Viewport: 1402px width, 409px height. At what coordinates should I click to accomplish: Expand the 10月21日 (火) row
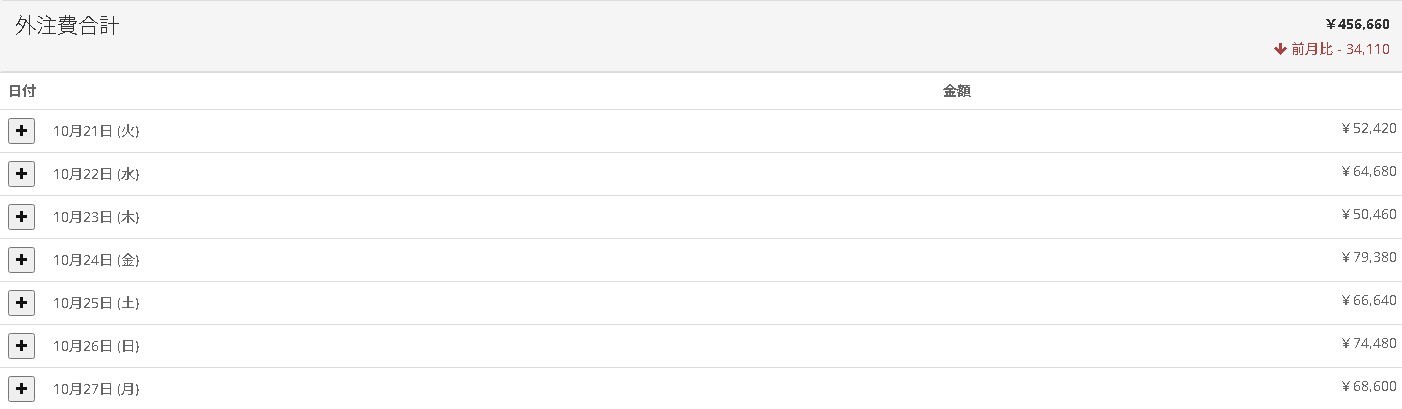click(x=21, y=131)
